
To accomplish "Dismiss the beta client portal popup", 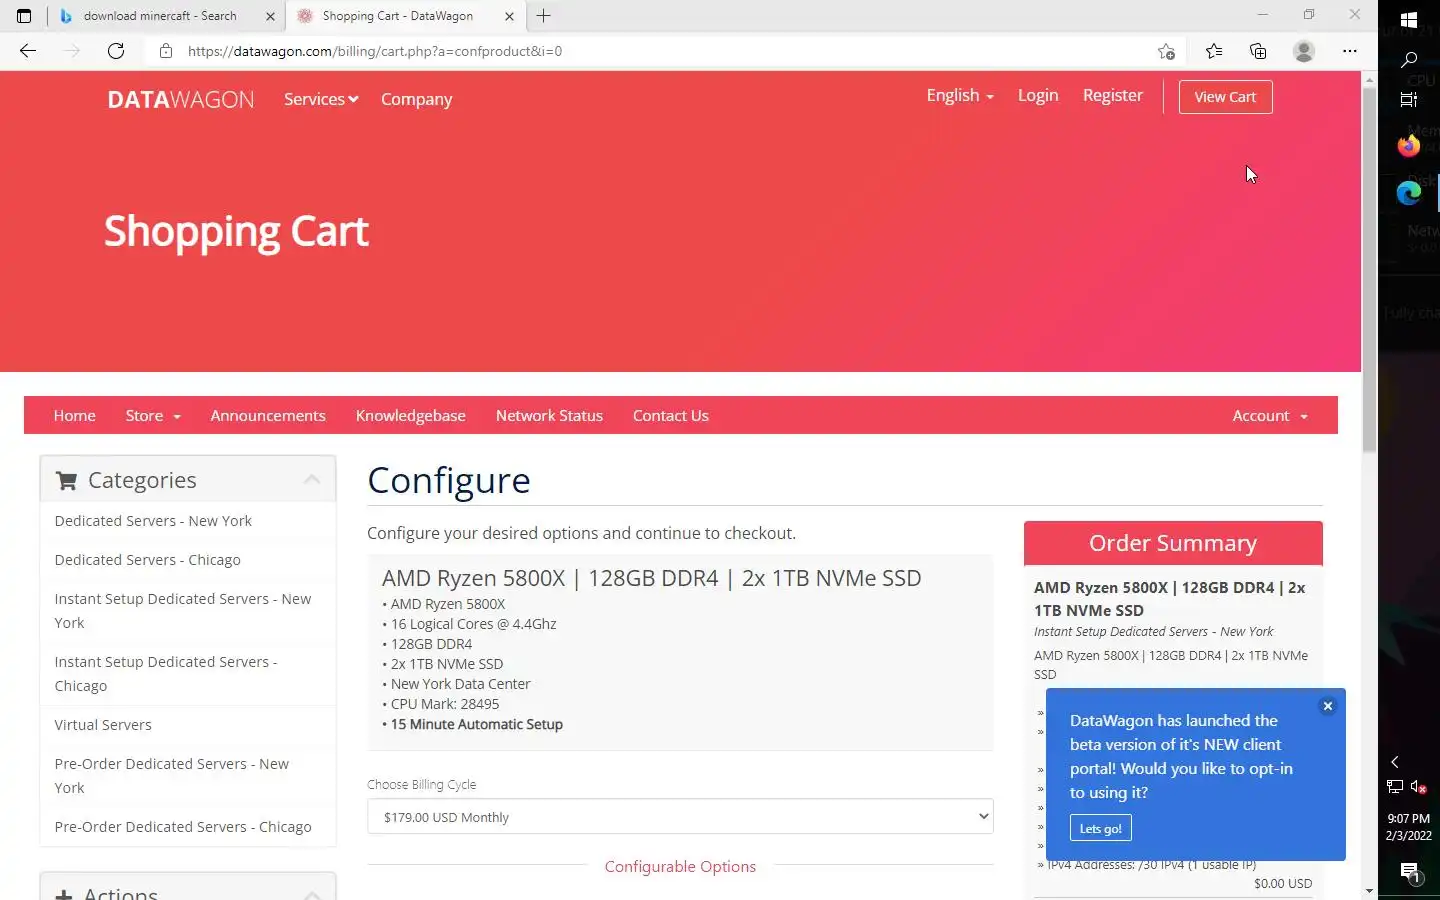I will click(1328, 706).
